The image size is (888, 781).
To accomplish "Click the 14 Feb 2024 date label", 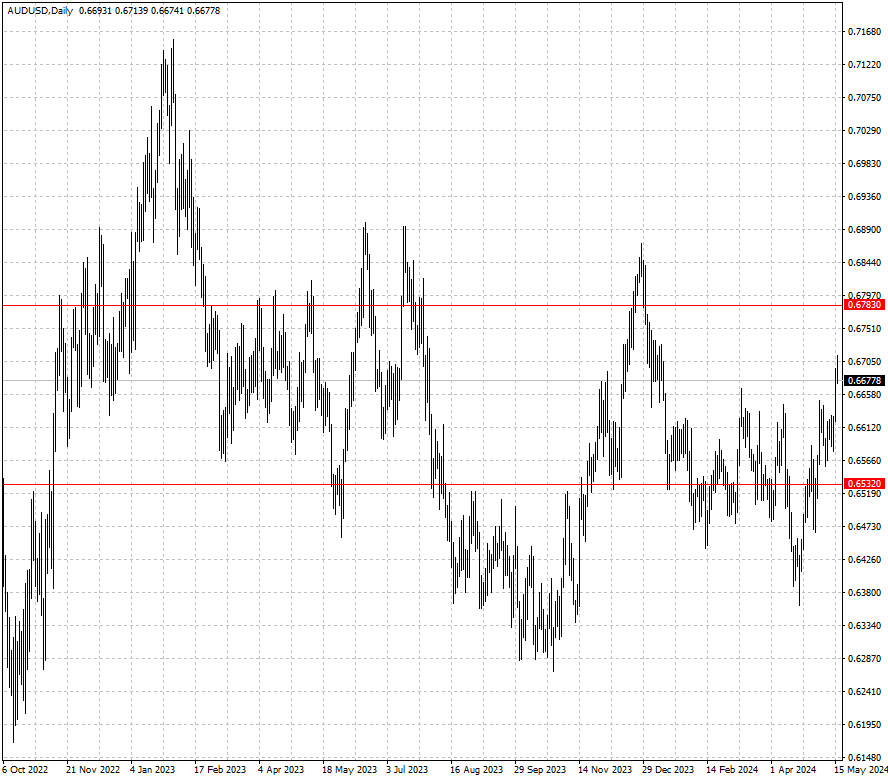I will click(732, 770).
